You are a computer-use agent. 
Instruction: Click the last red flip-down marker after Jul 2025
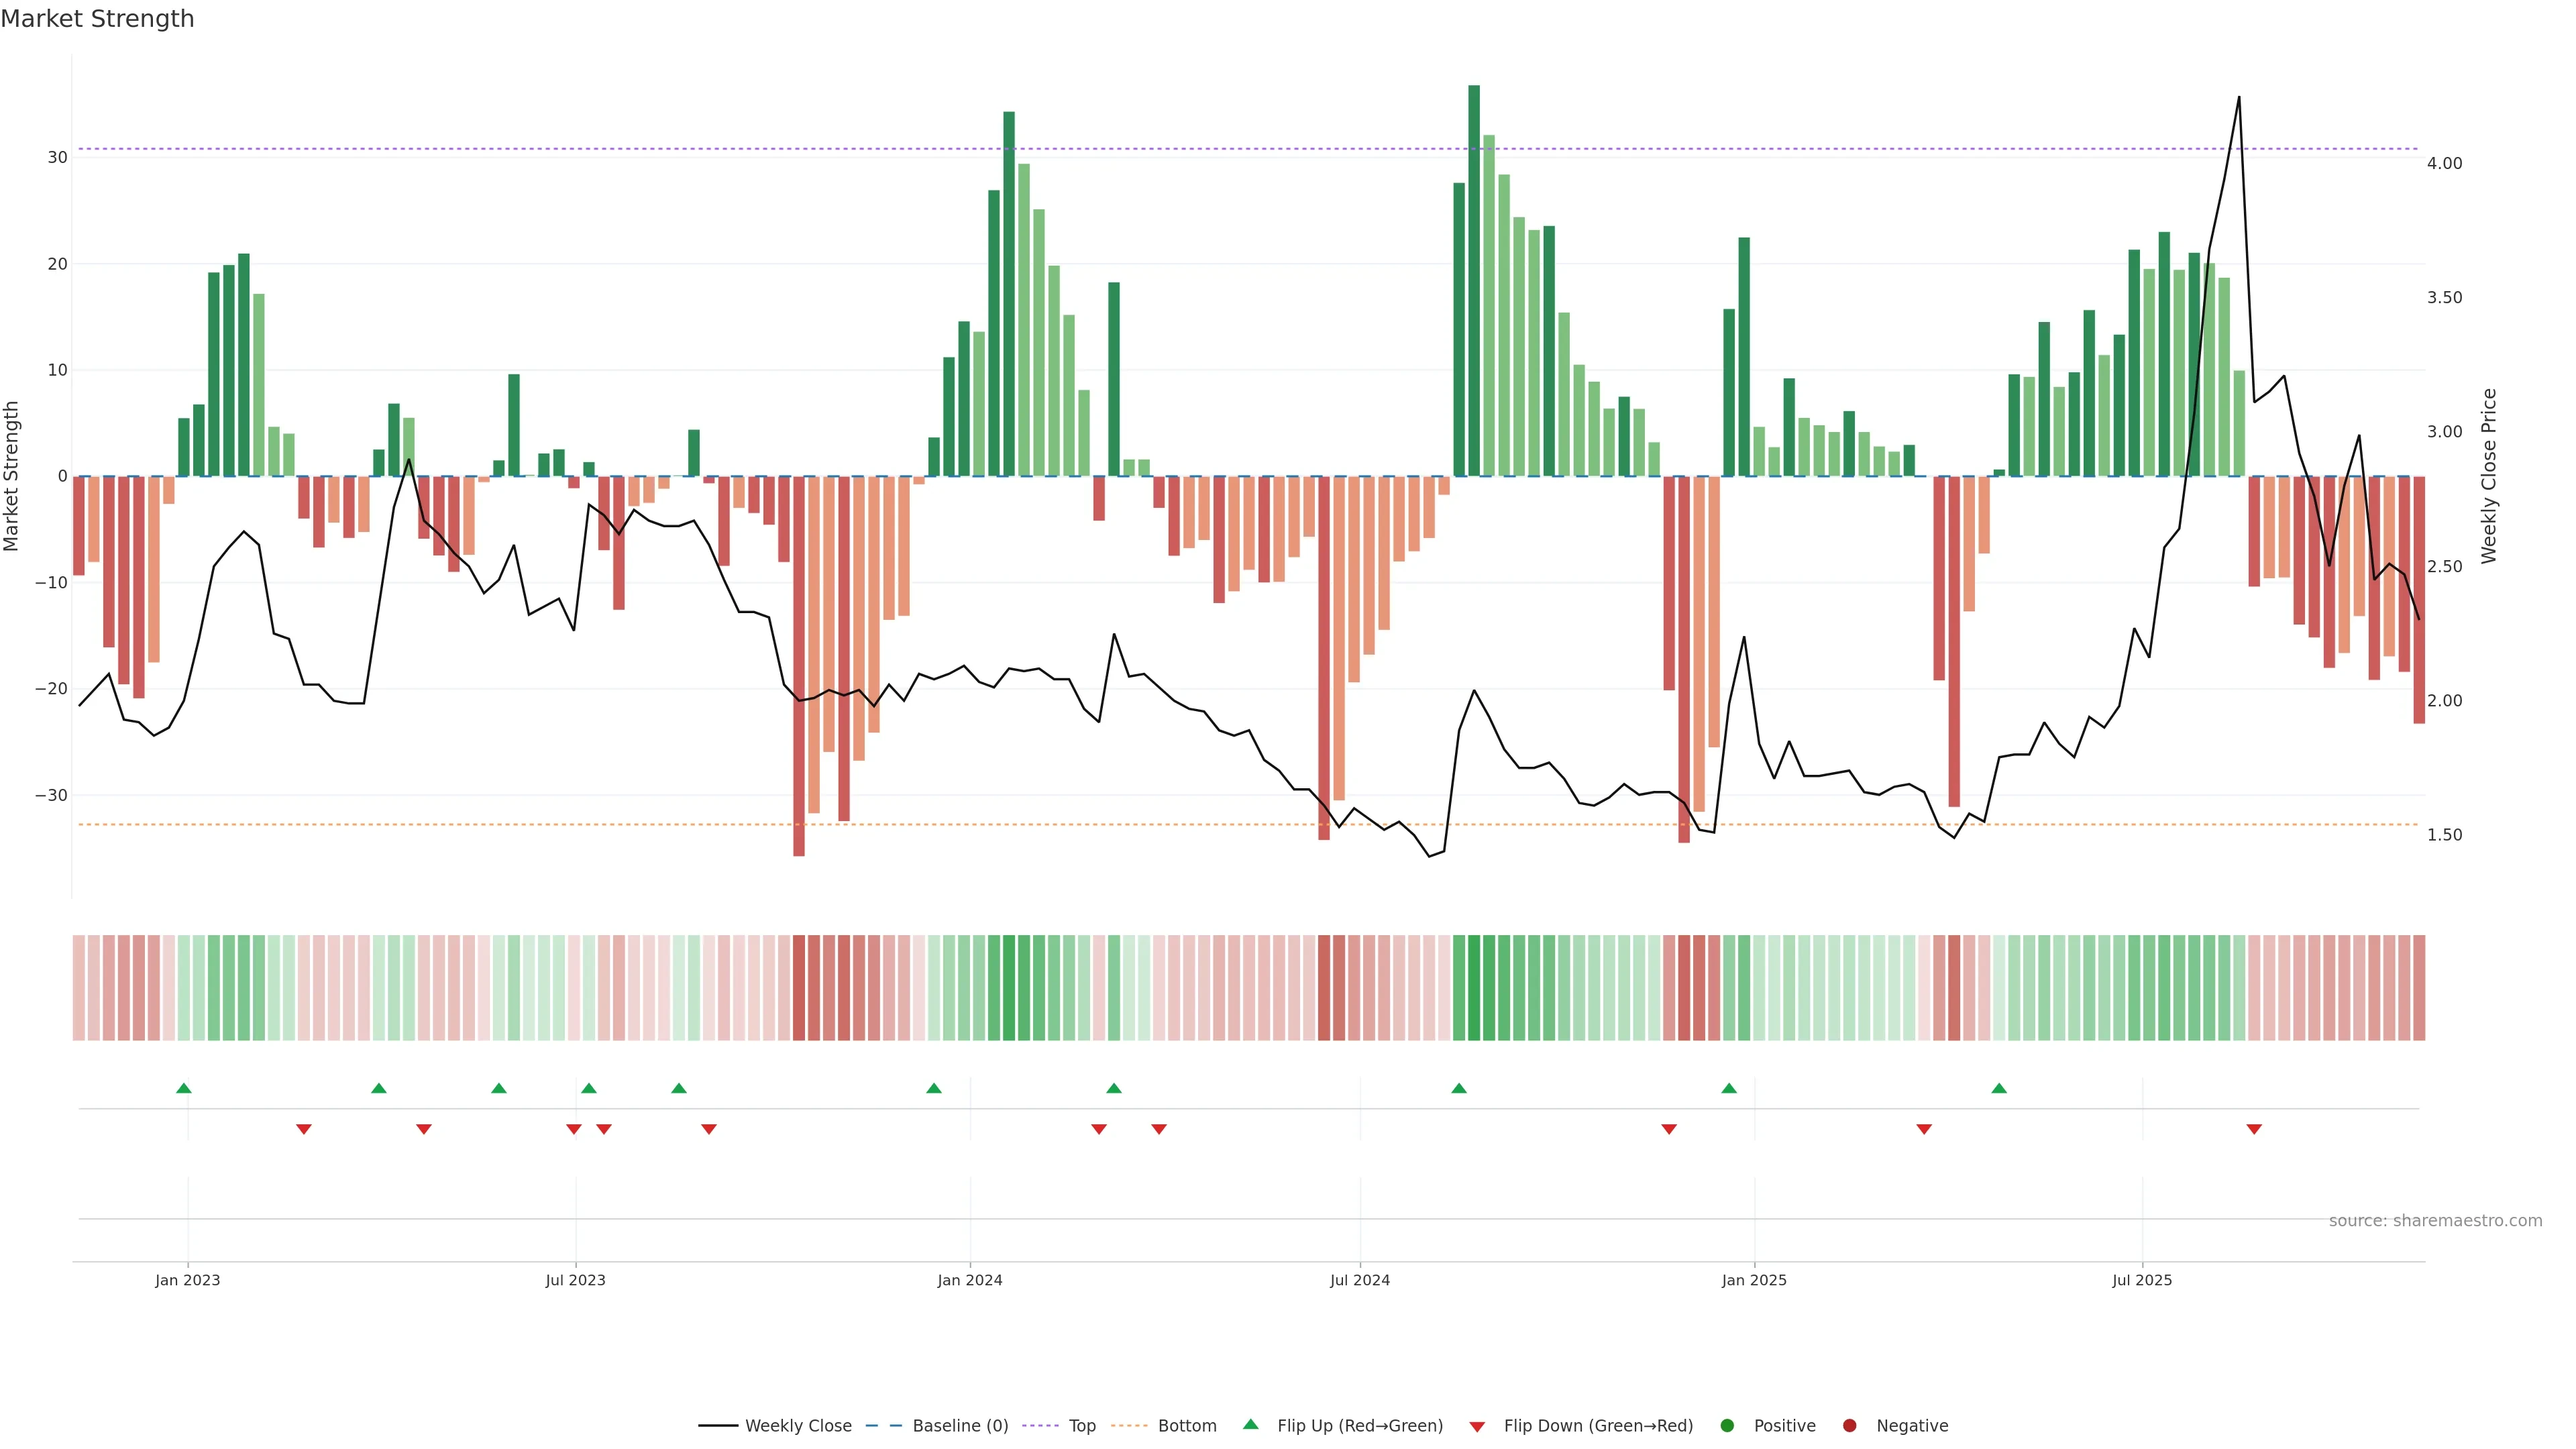coord(2254,1129)
